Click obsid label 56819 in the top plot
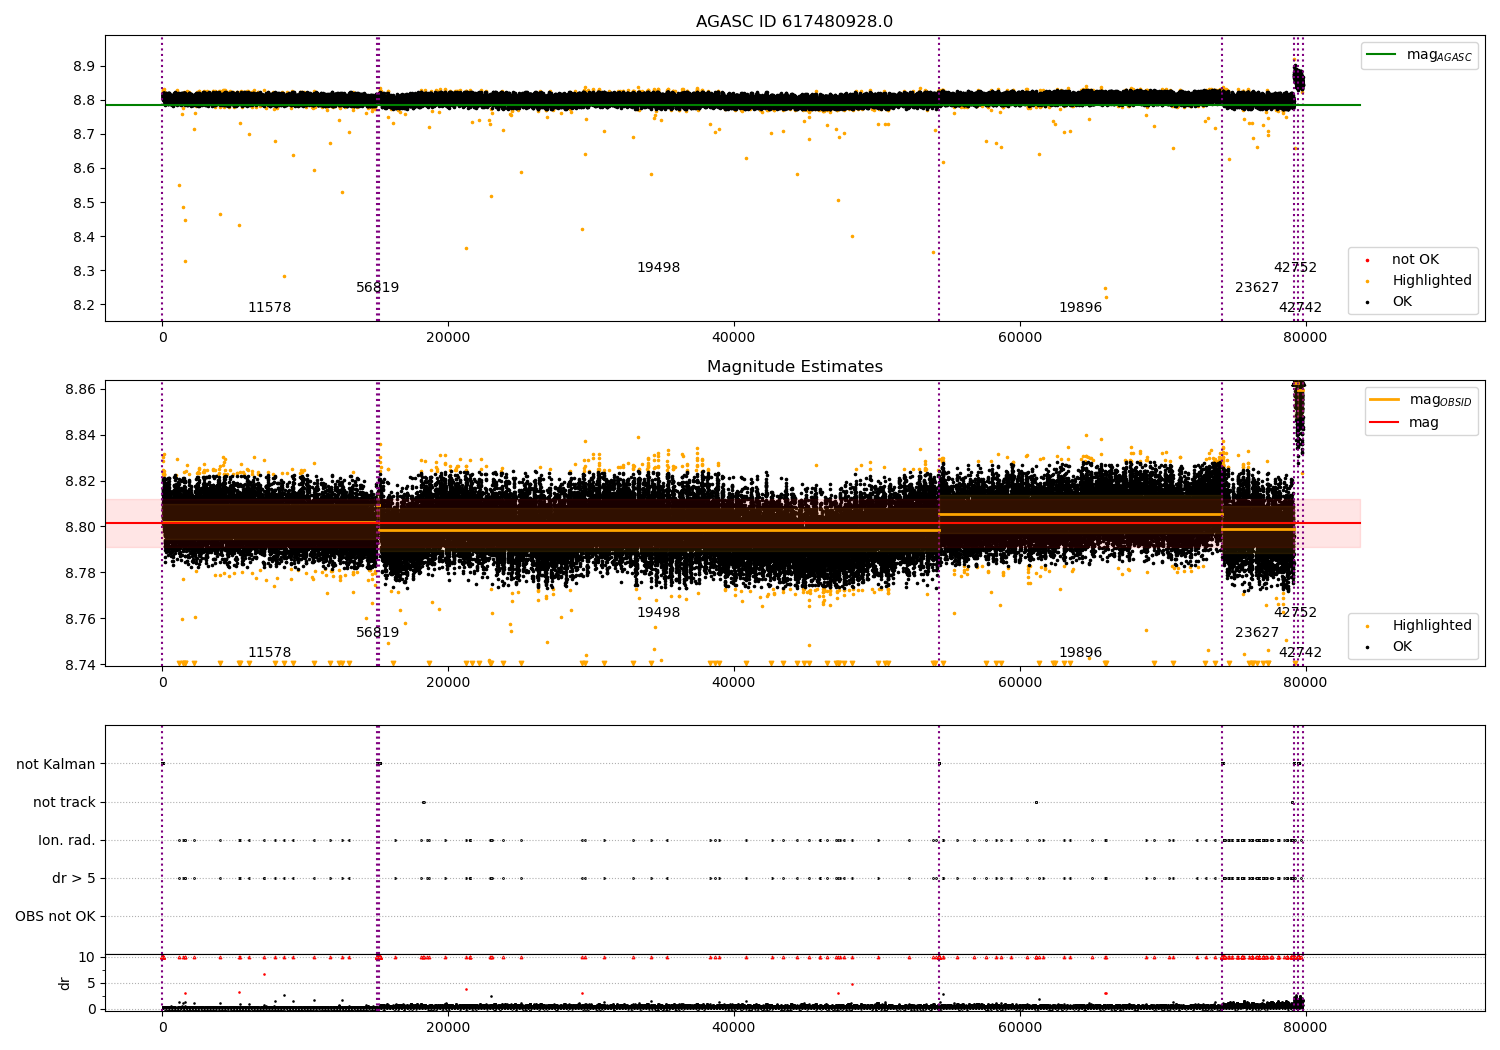 click(377, 288)
